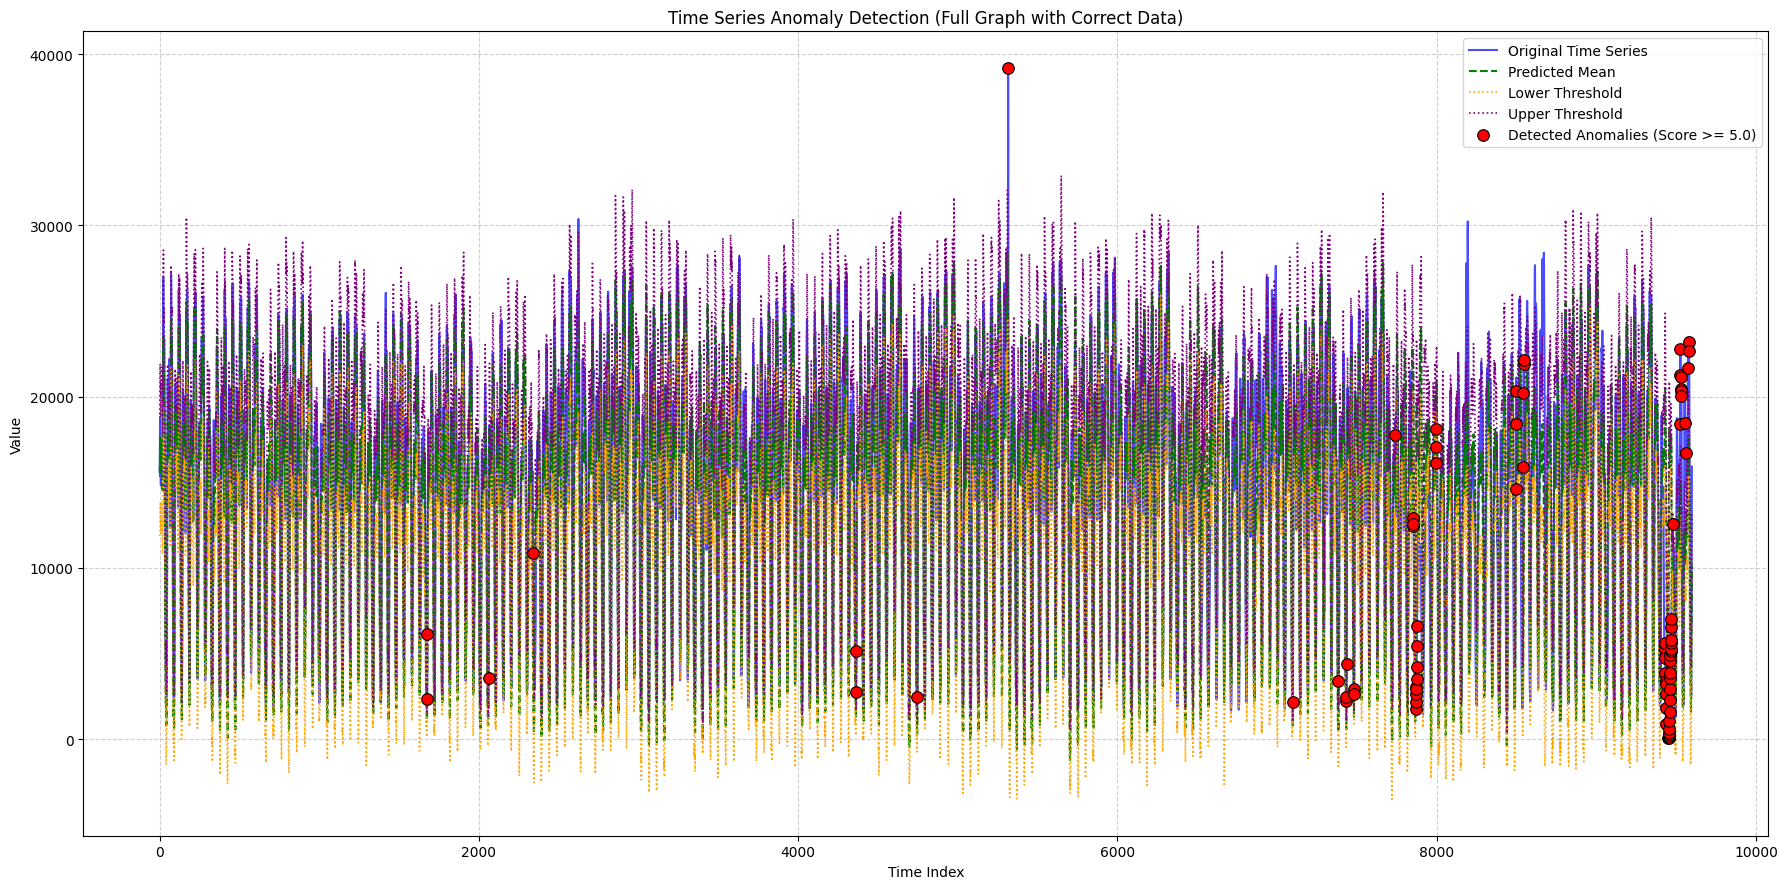Click the anomaly marker near index 4745

point(917,697)
